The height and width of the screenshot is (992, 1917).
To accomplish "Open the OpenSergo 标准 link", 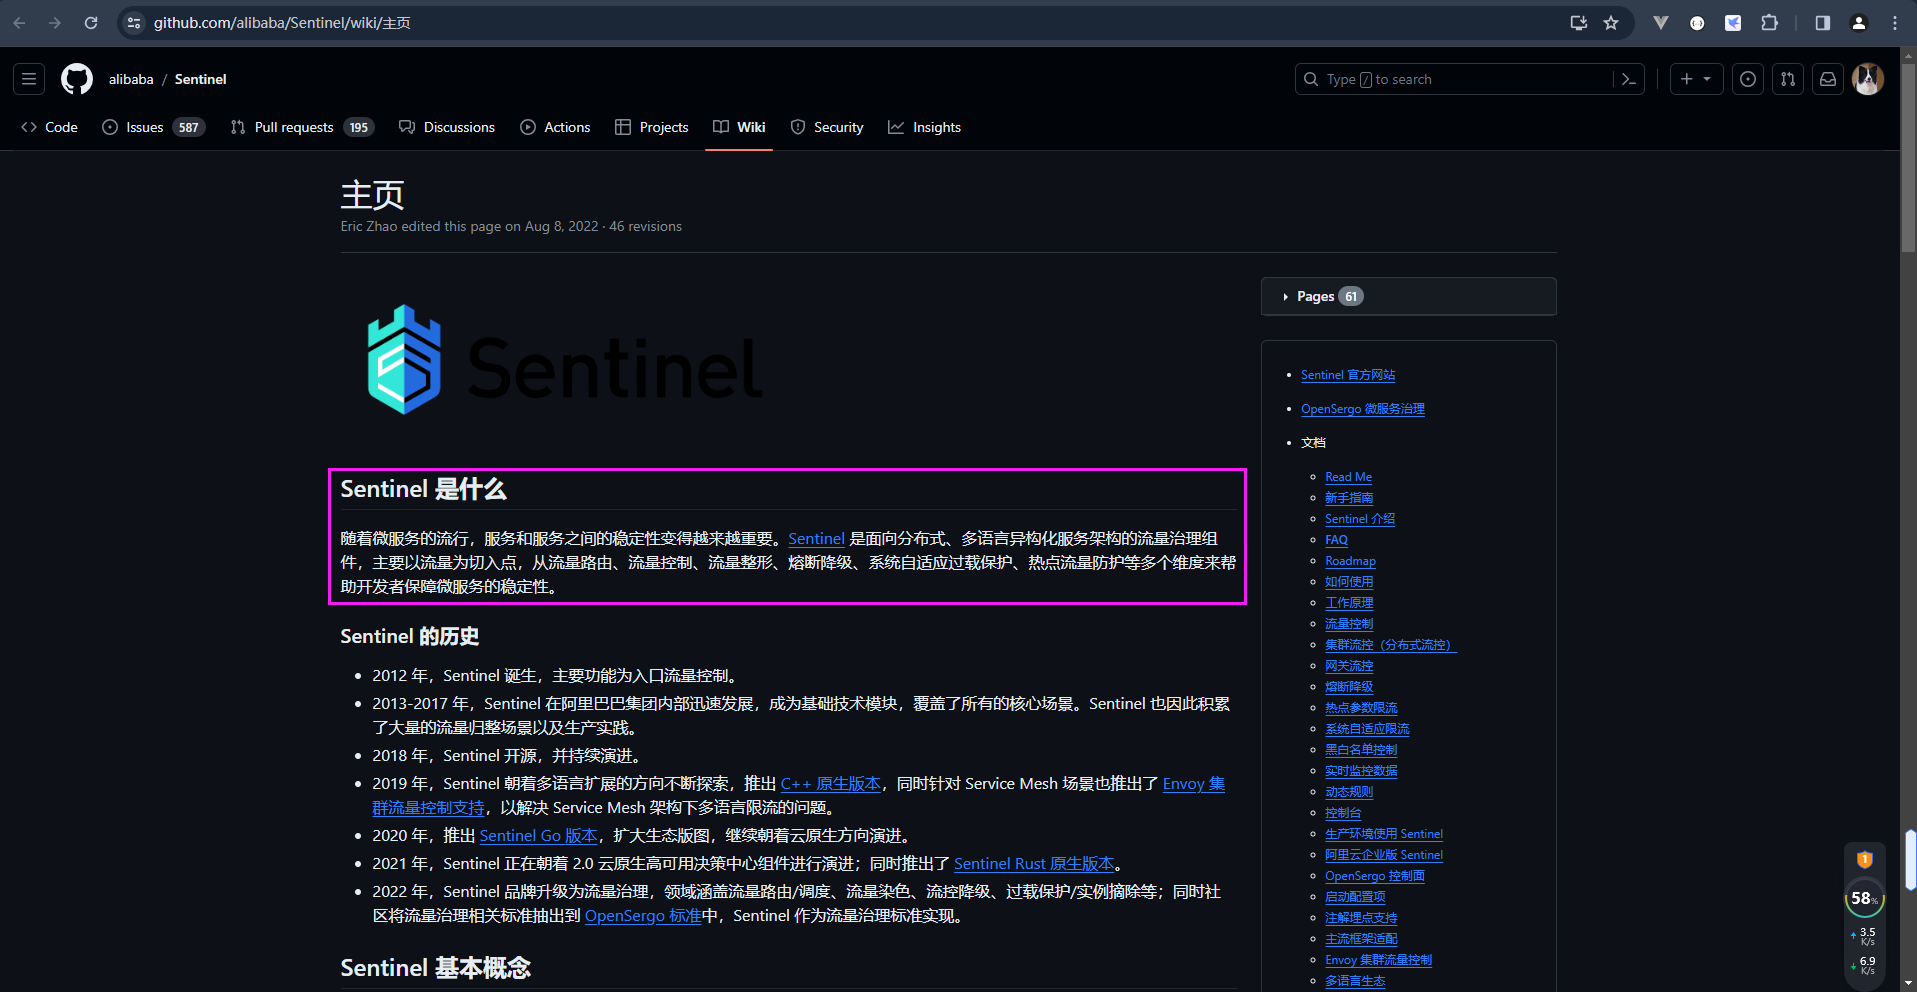I will point(643,916).
